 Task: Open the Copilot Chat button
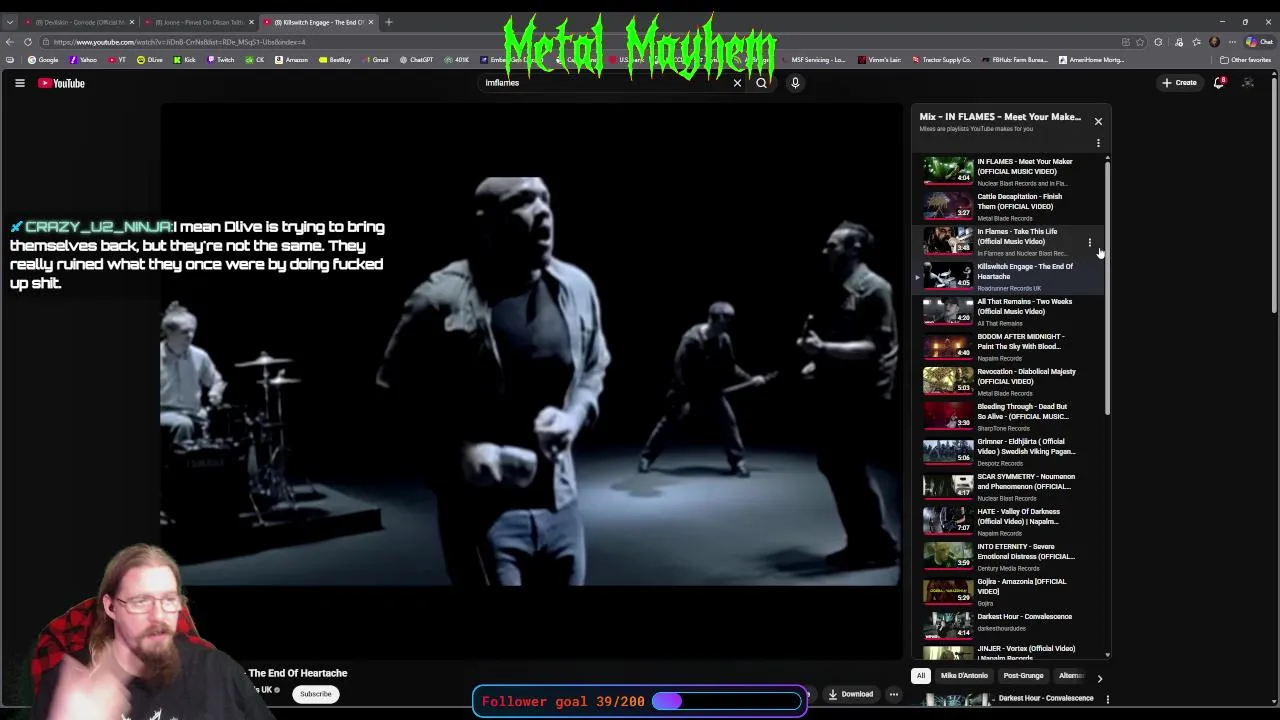[1259, 42]
